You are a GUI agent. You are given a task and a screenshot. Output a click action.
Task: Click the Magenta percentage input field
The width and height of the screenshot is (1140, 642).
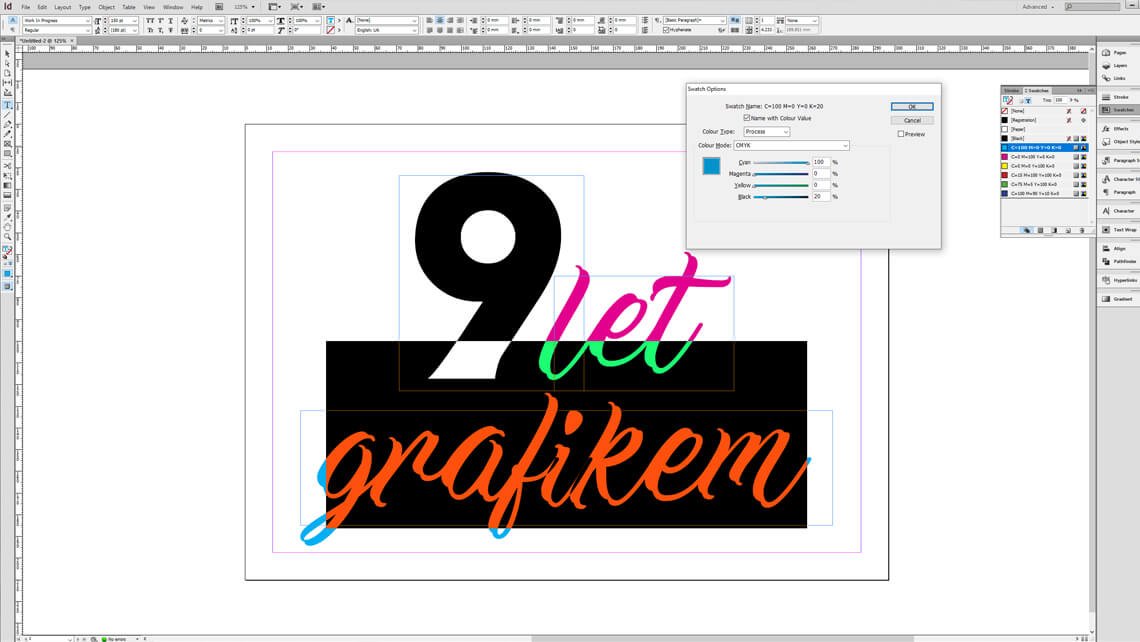click(821, 174)
